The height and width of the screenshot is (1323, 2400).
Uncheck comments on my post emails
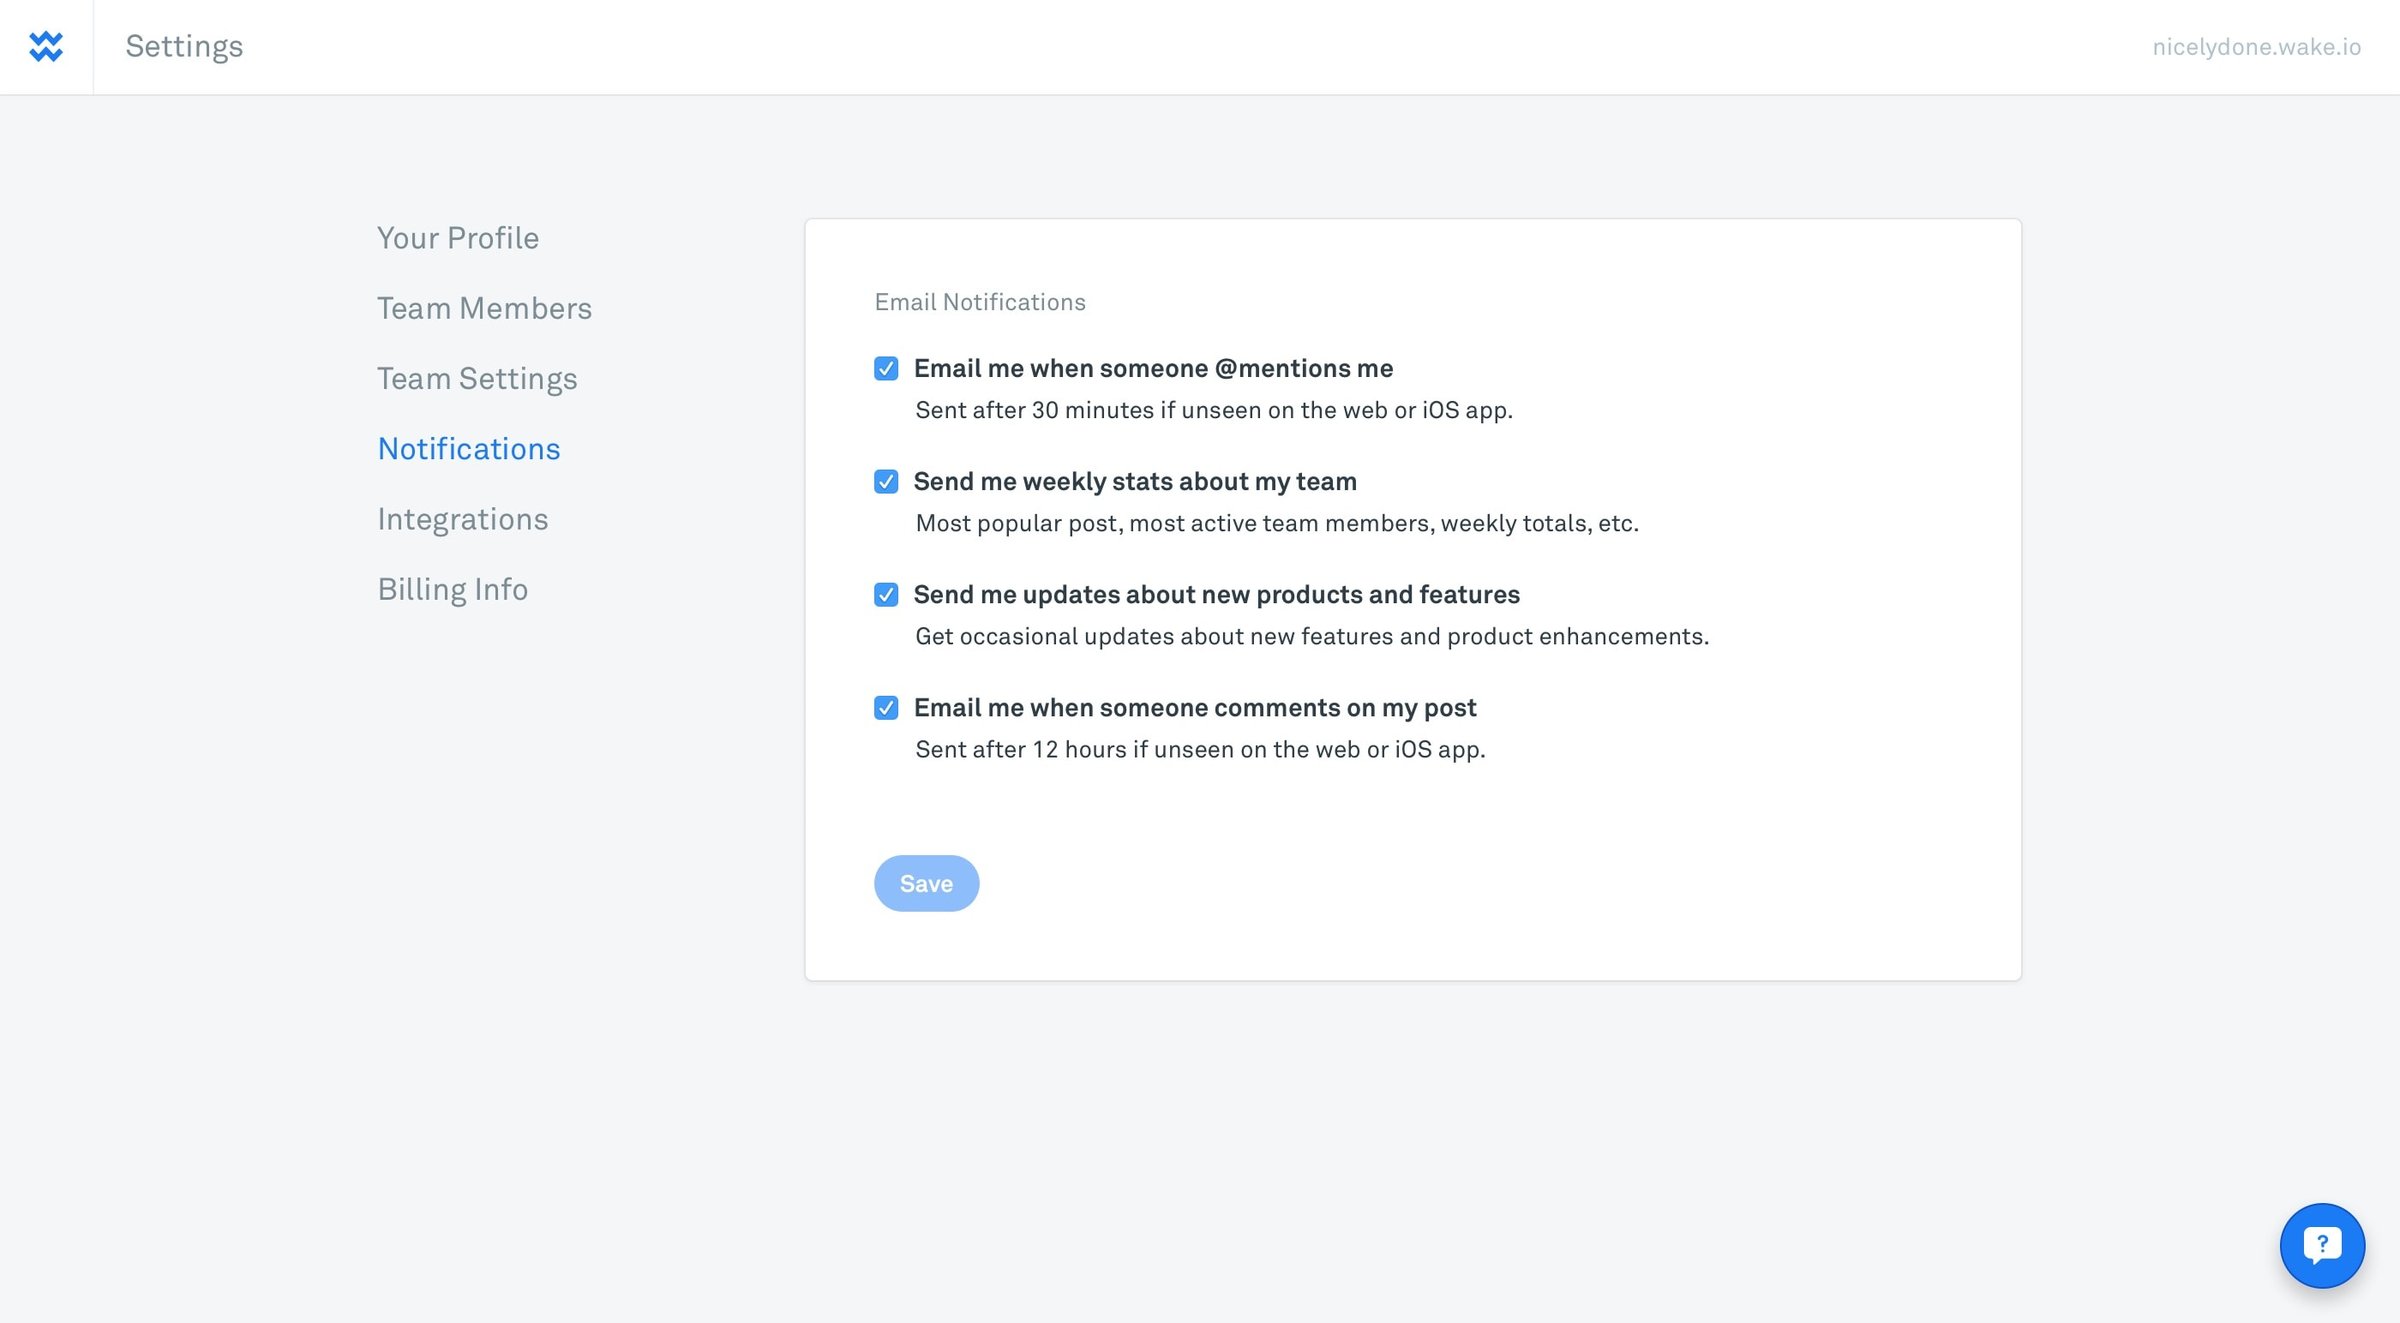(886, 708)
